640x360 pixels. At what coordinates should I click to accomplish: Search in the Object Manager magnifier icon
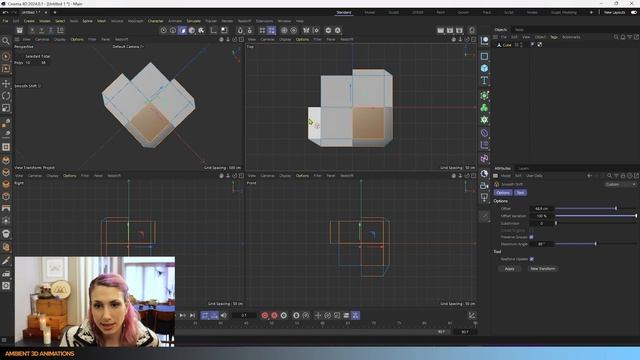tap(616, 37)
